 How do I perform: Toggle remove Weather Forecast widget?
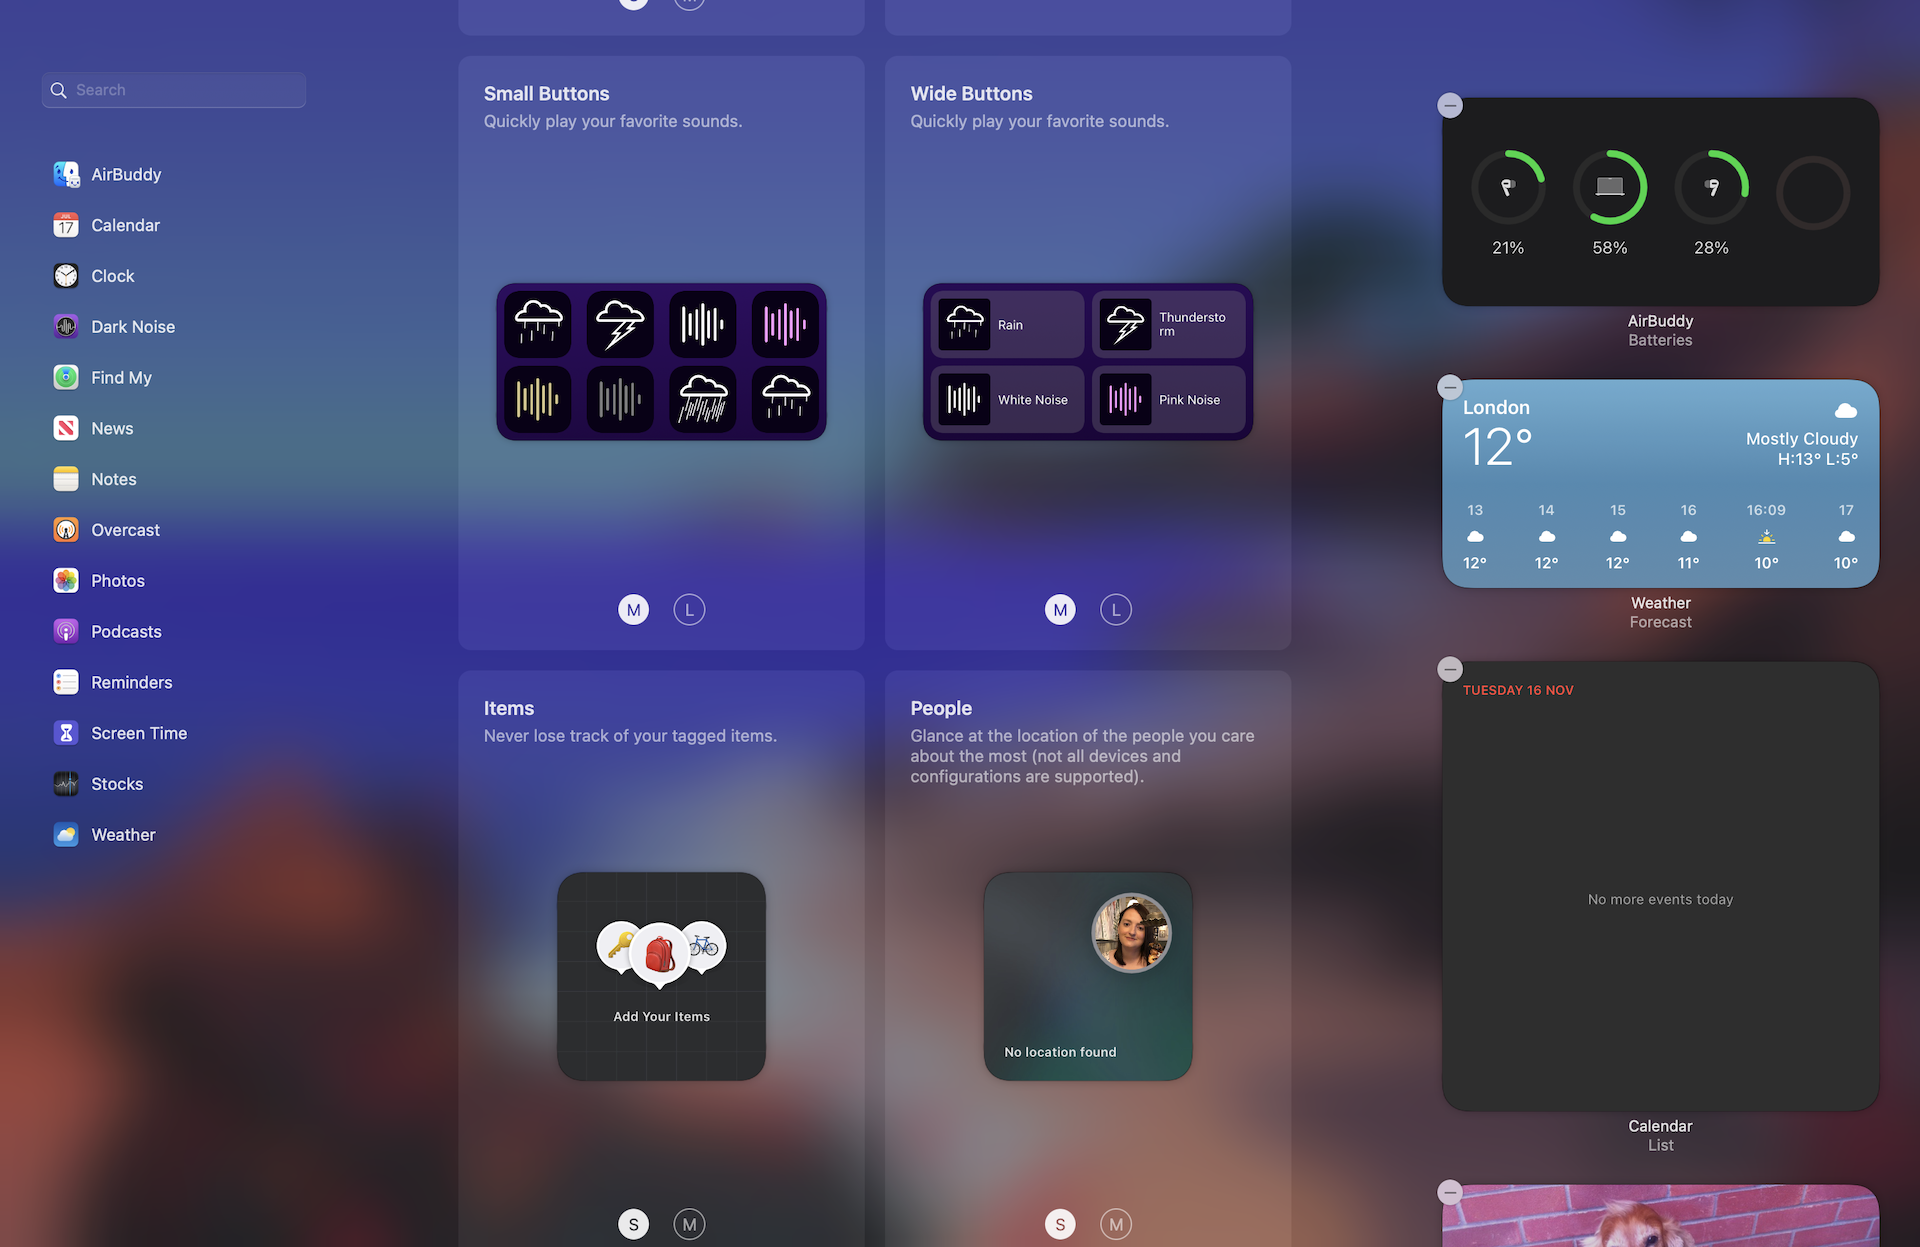[1451, 385]
